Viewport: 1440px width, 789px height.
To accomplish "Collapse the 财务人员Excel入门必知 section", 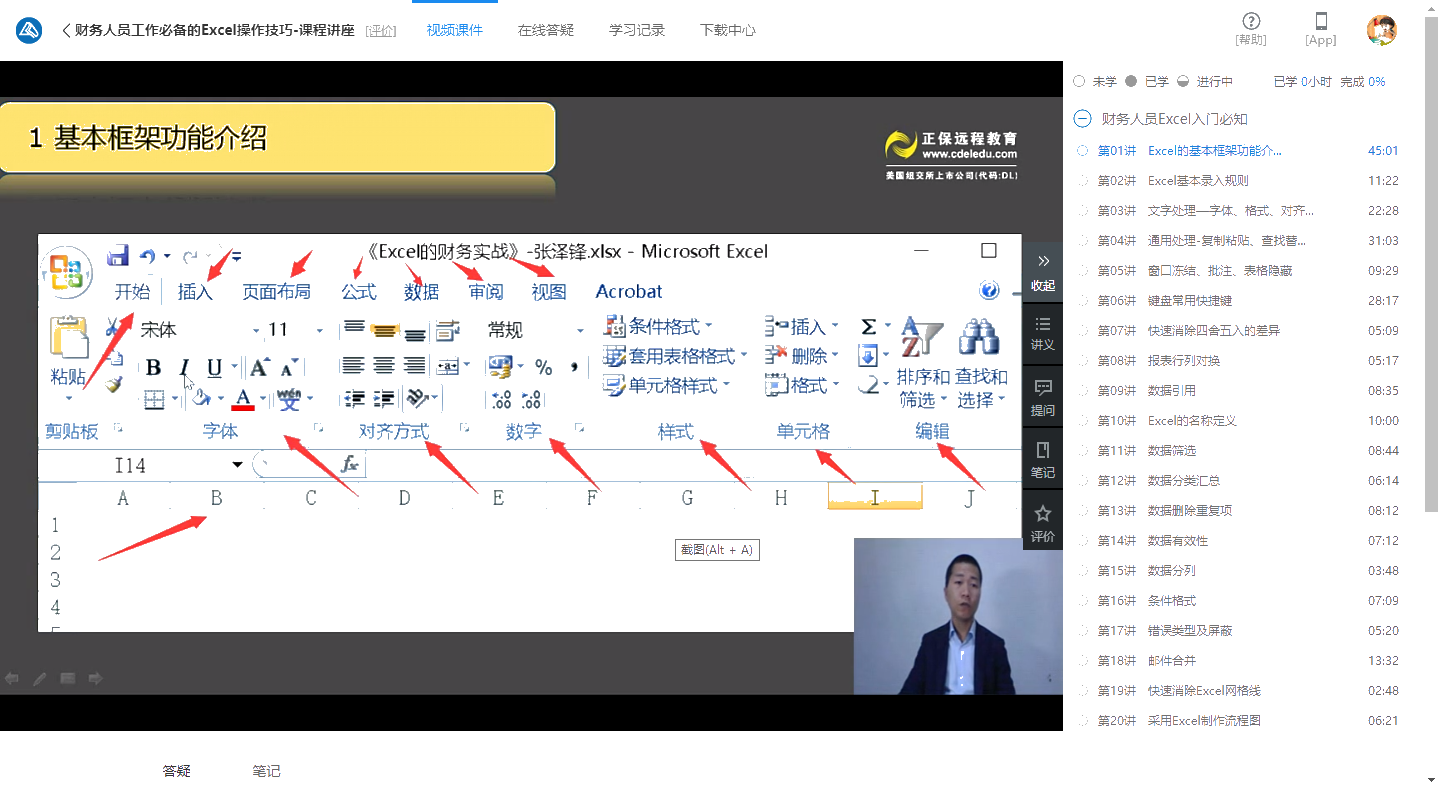I will 1082,118.
